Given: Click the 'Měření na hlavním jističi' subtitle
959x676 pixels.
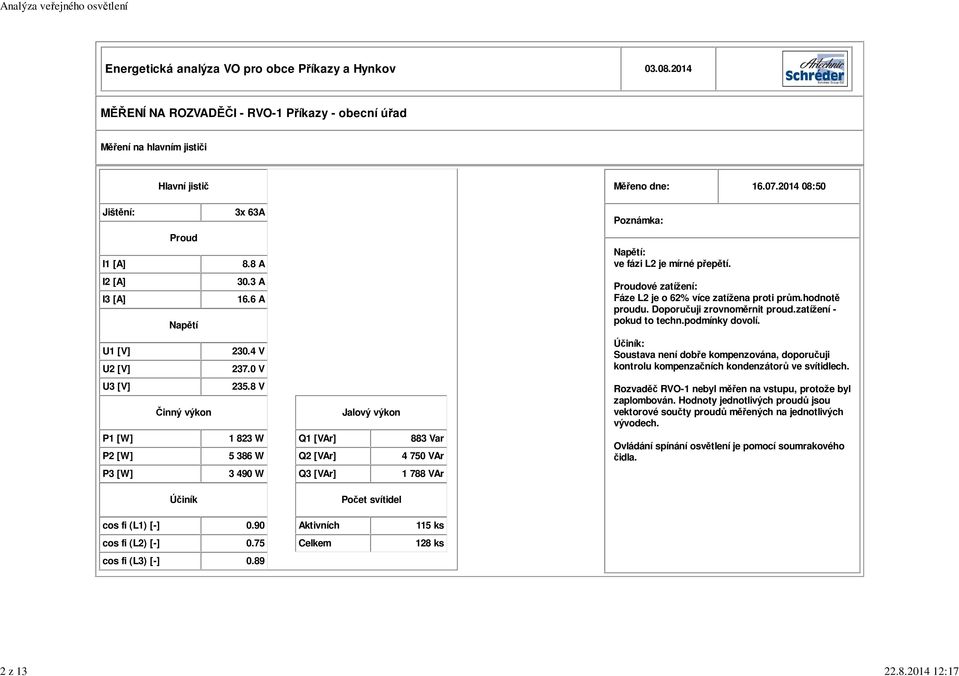Looking at the screenshot, I should 154,147.
